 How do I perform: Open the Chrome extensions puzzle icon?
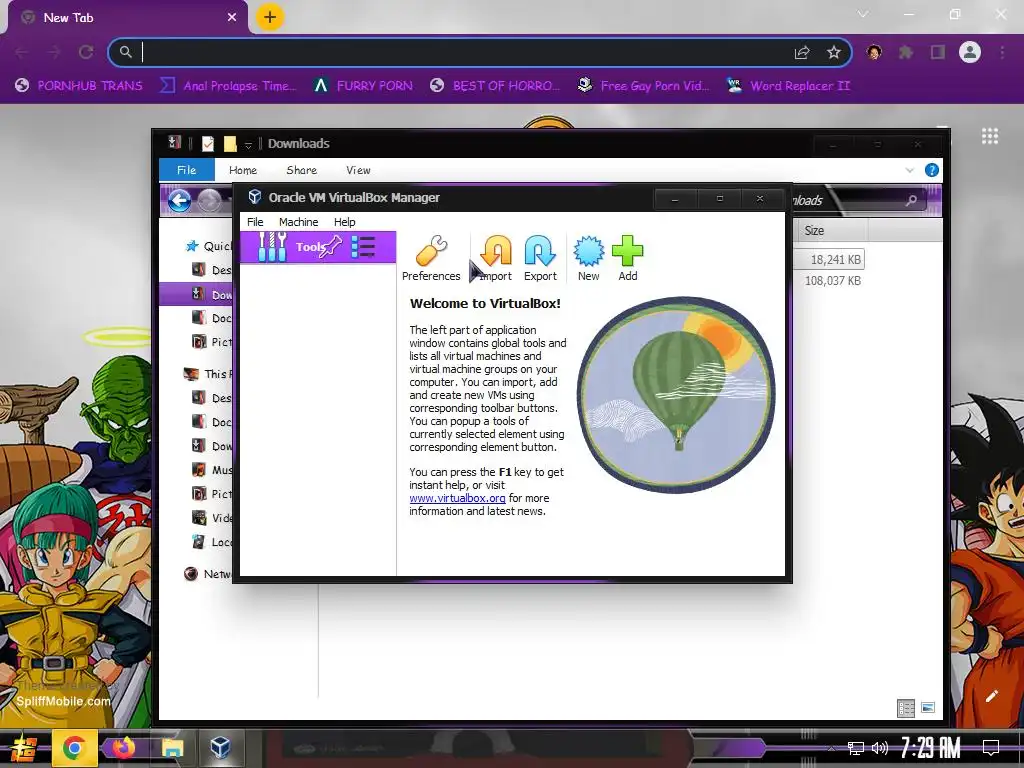[x=906, y=52]
